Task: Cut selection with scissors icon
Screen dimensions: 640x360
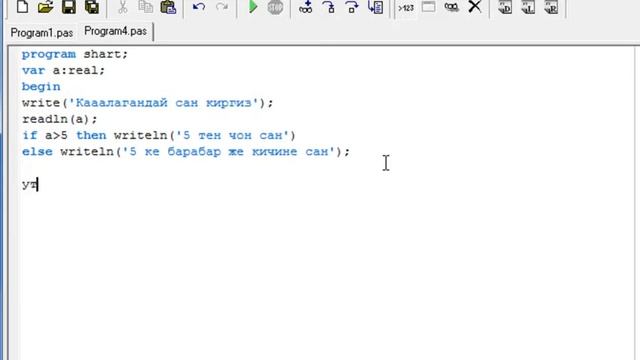Action: click(122, 7)
